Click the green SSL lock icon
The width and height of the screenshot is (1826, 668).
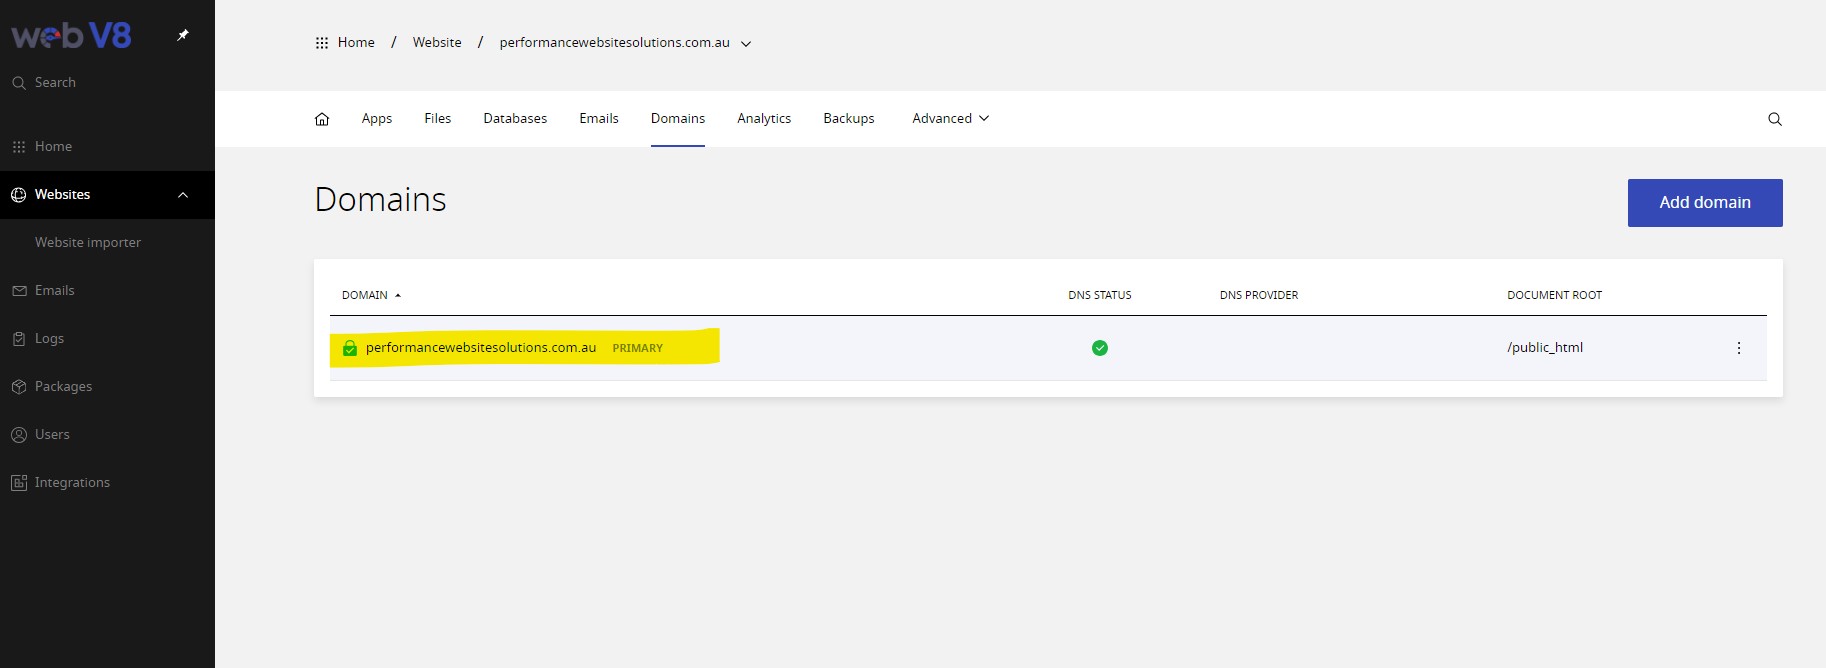pyautogui.click(x=350, y=348)
